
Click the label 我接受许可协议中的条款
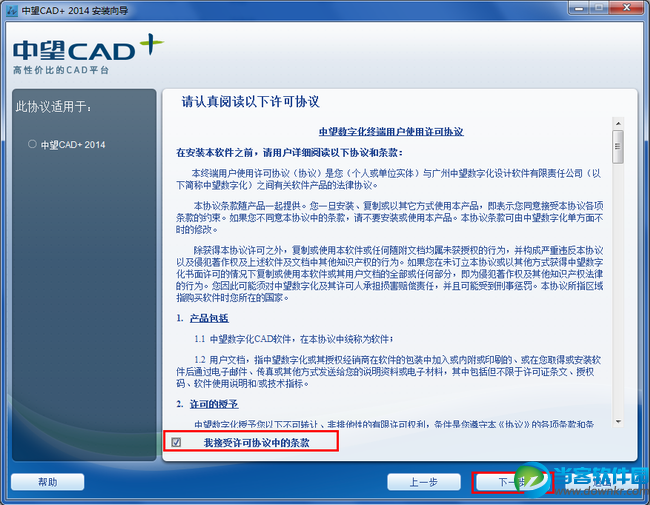point(256,443)
